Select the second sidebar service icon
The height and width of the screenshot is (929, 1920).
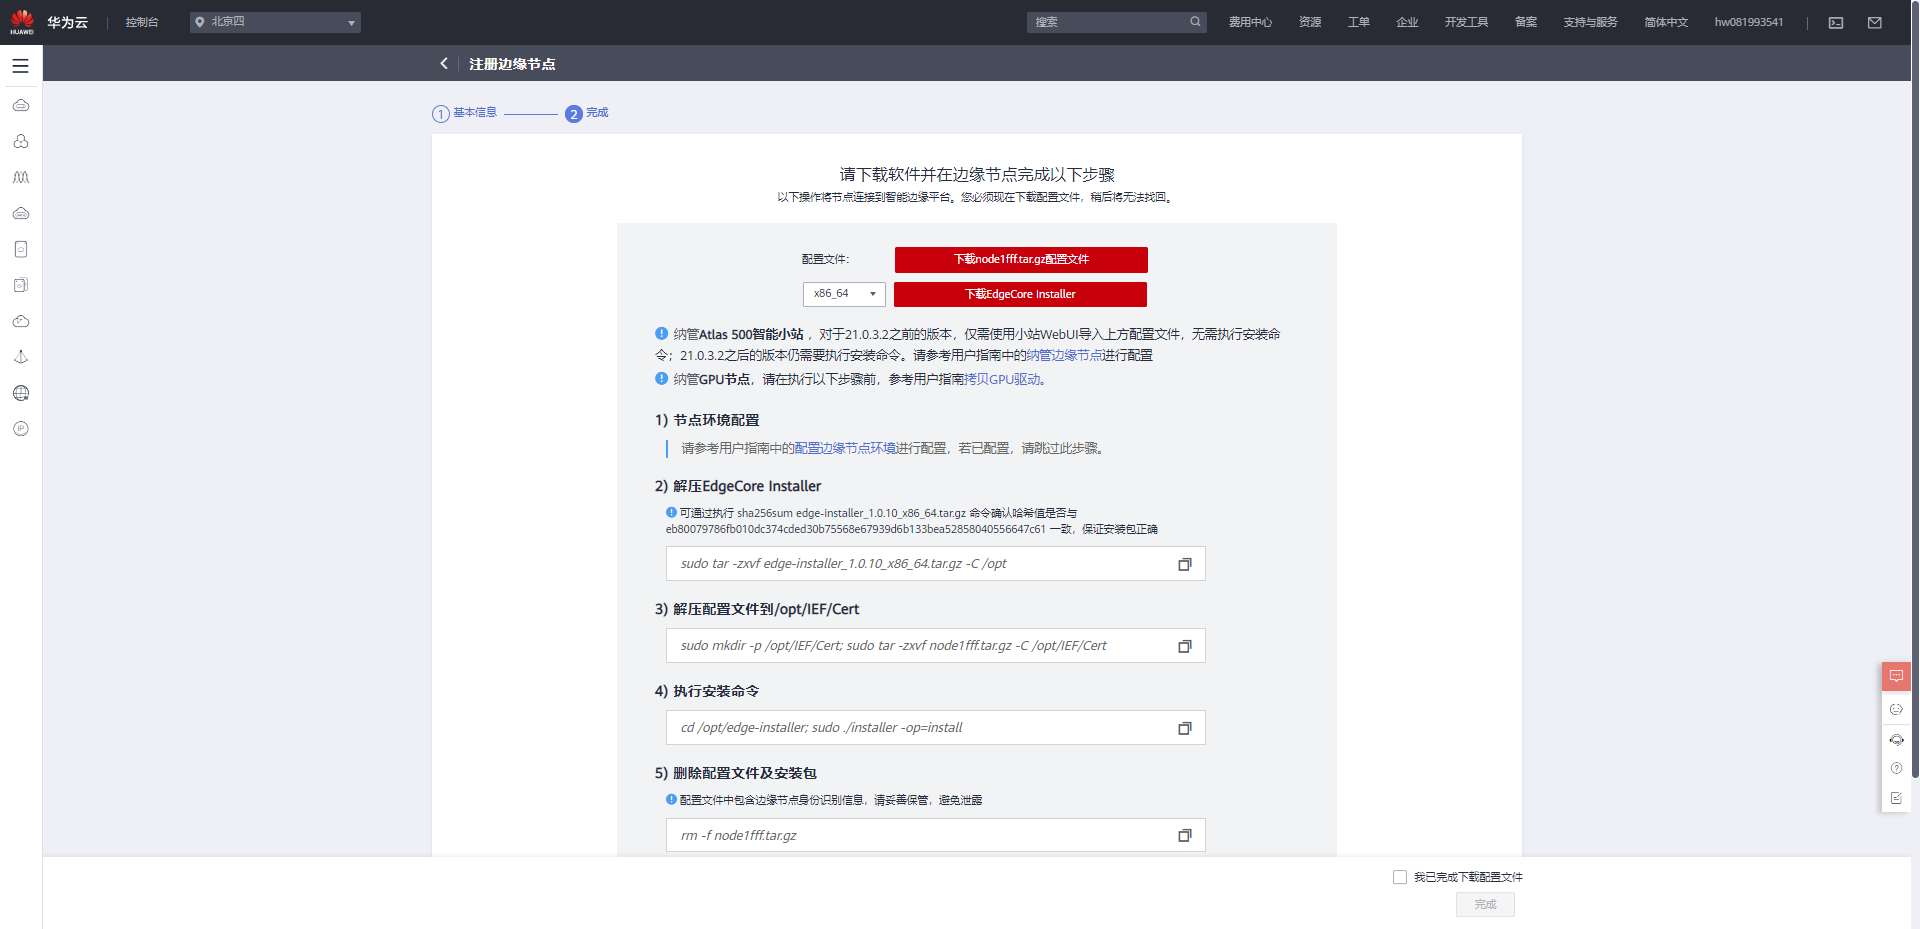click(21, 141)
